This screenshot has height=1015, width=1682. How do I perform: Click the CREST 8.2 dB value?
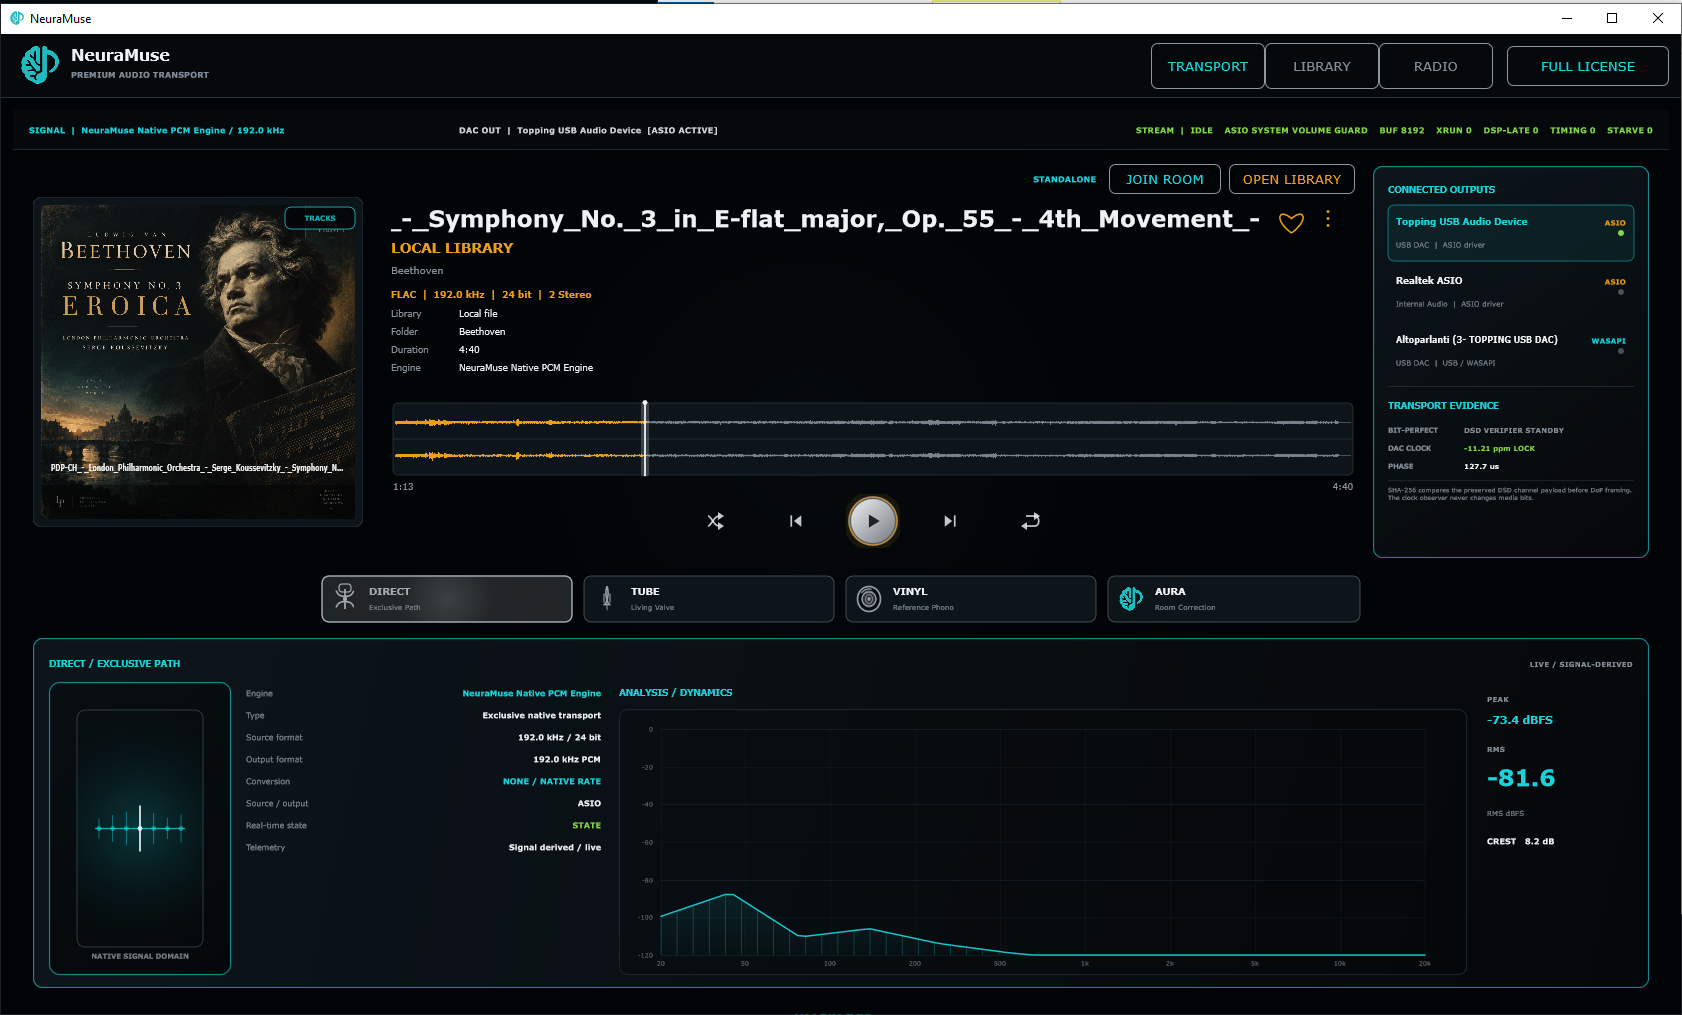point(1520,842)
